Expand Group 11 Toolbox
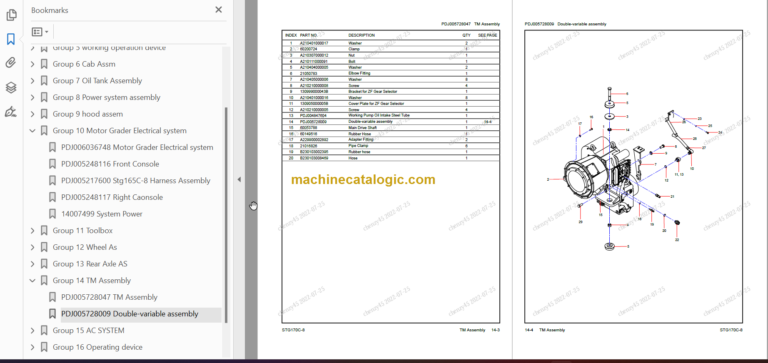 click(x=33, y=230)
